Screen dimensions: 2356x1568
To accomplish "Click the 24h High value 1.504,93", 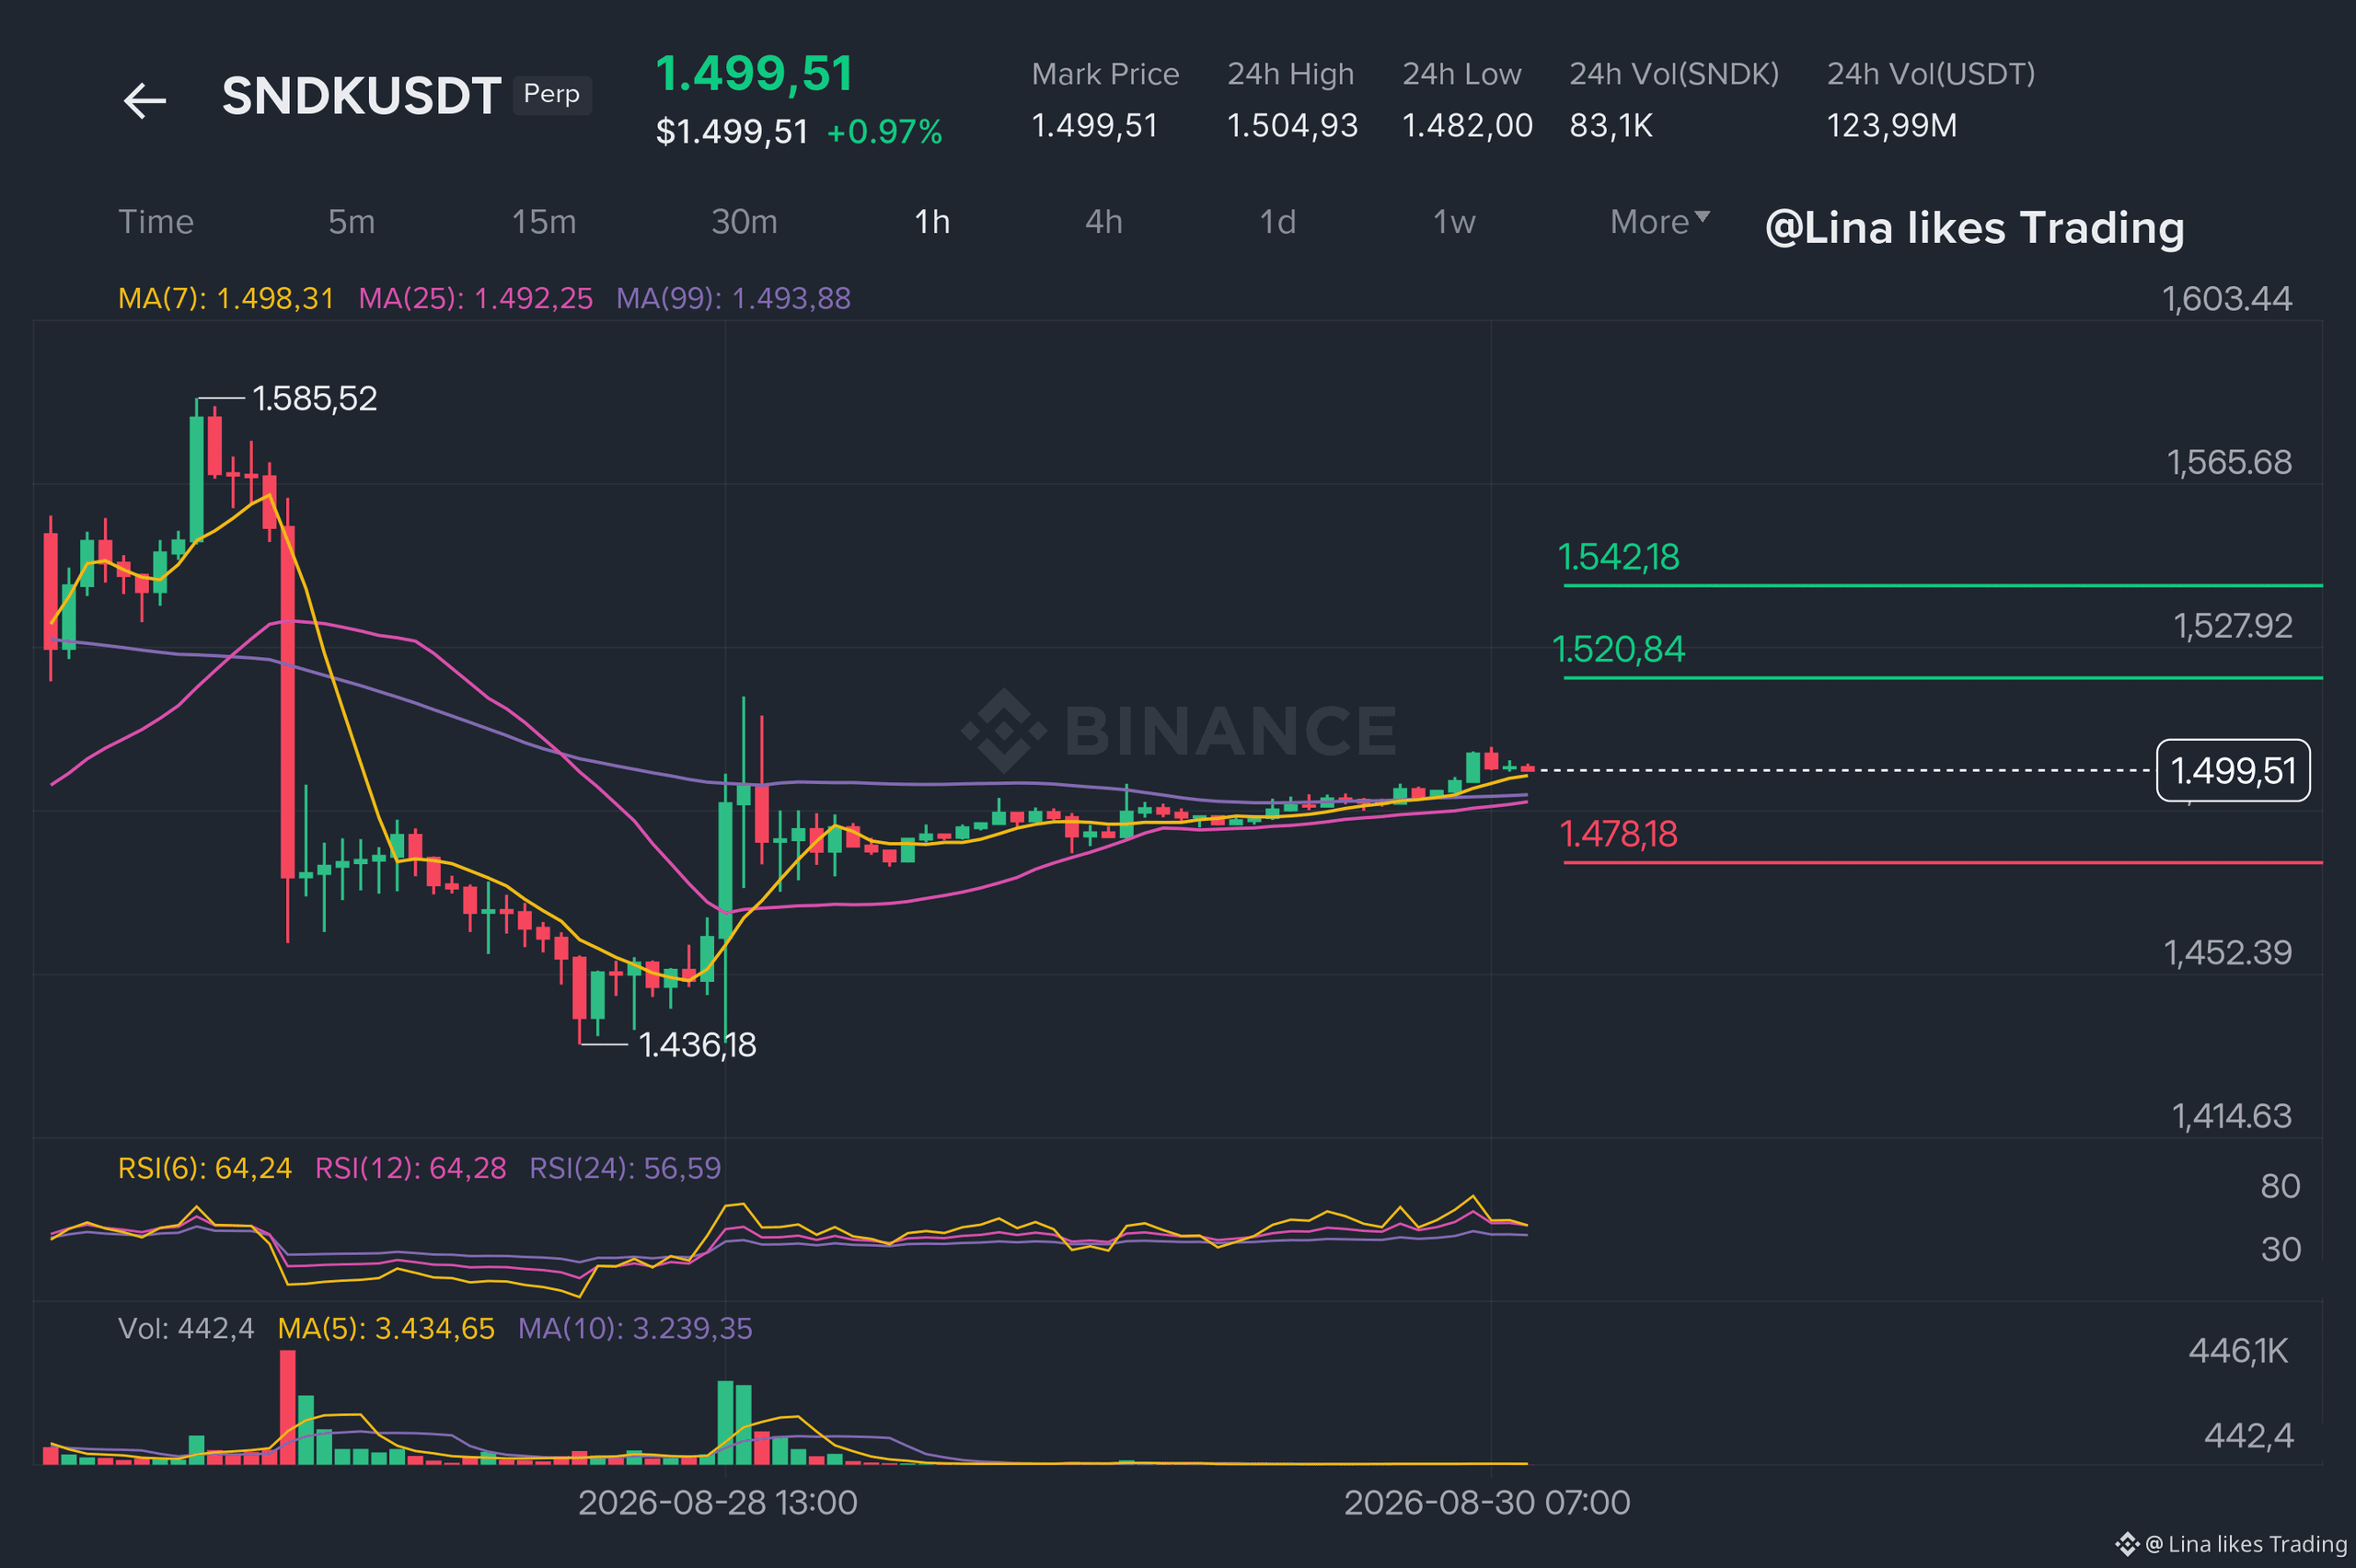I will coord(1292,126).
